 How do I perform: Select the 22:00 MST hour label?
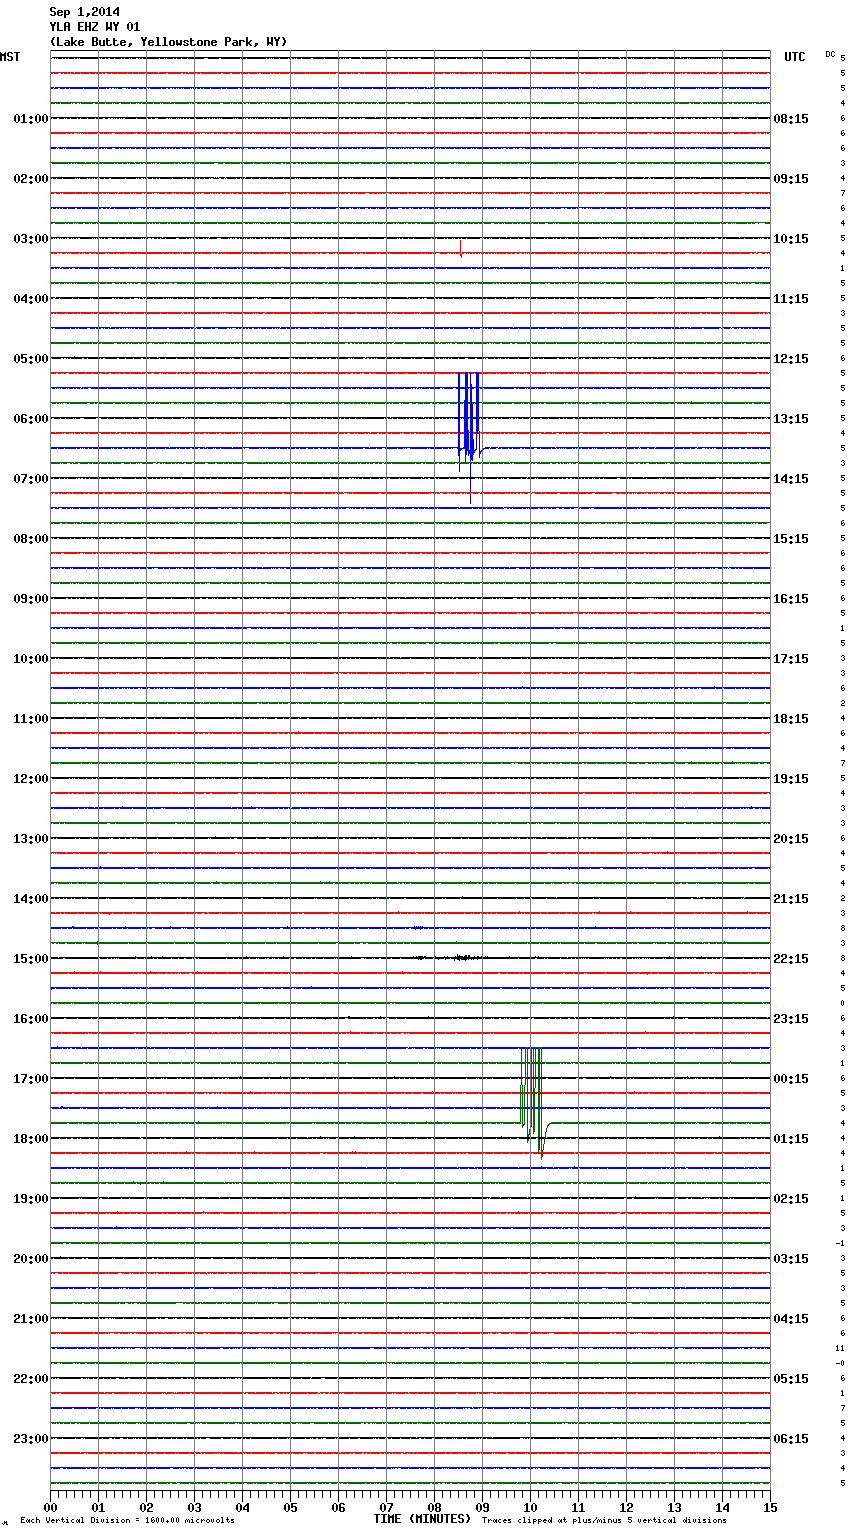(x=31, y=1379)
